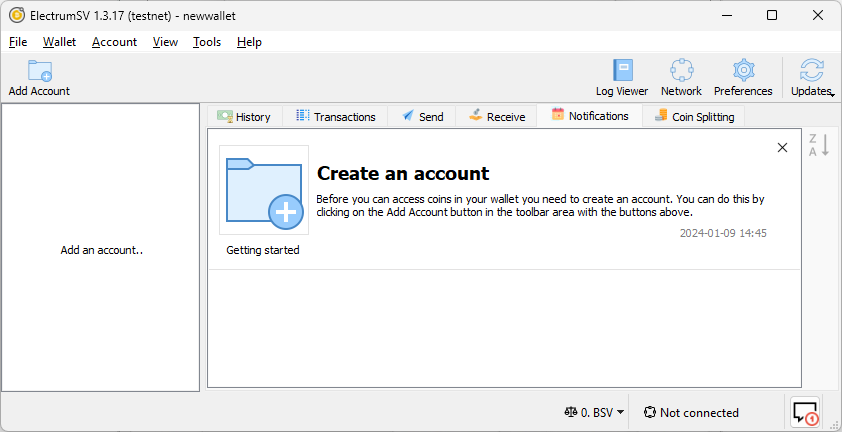842x432 pixels.
Task: Minimize the ElectrumSV window
Action: pos(726,16)
